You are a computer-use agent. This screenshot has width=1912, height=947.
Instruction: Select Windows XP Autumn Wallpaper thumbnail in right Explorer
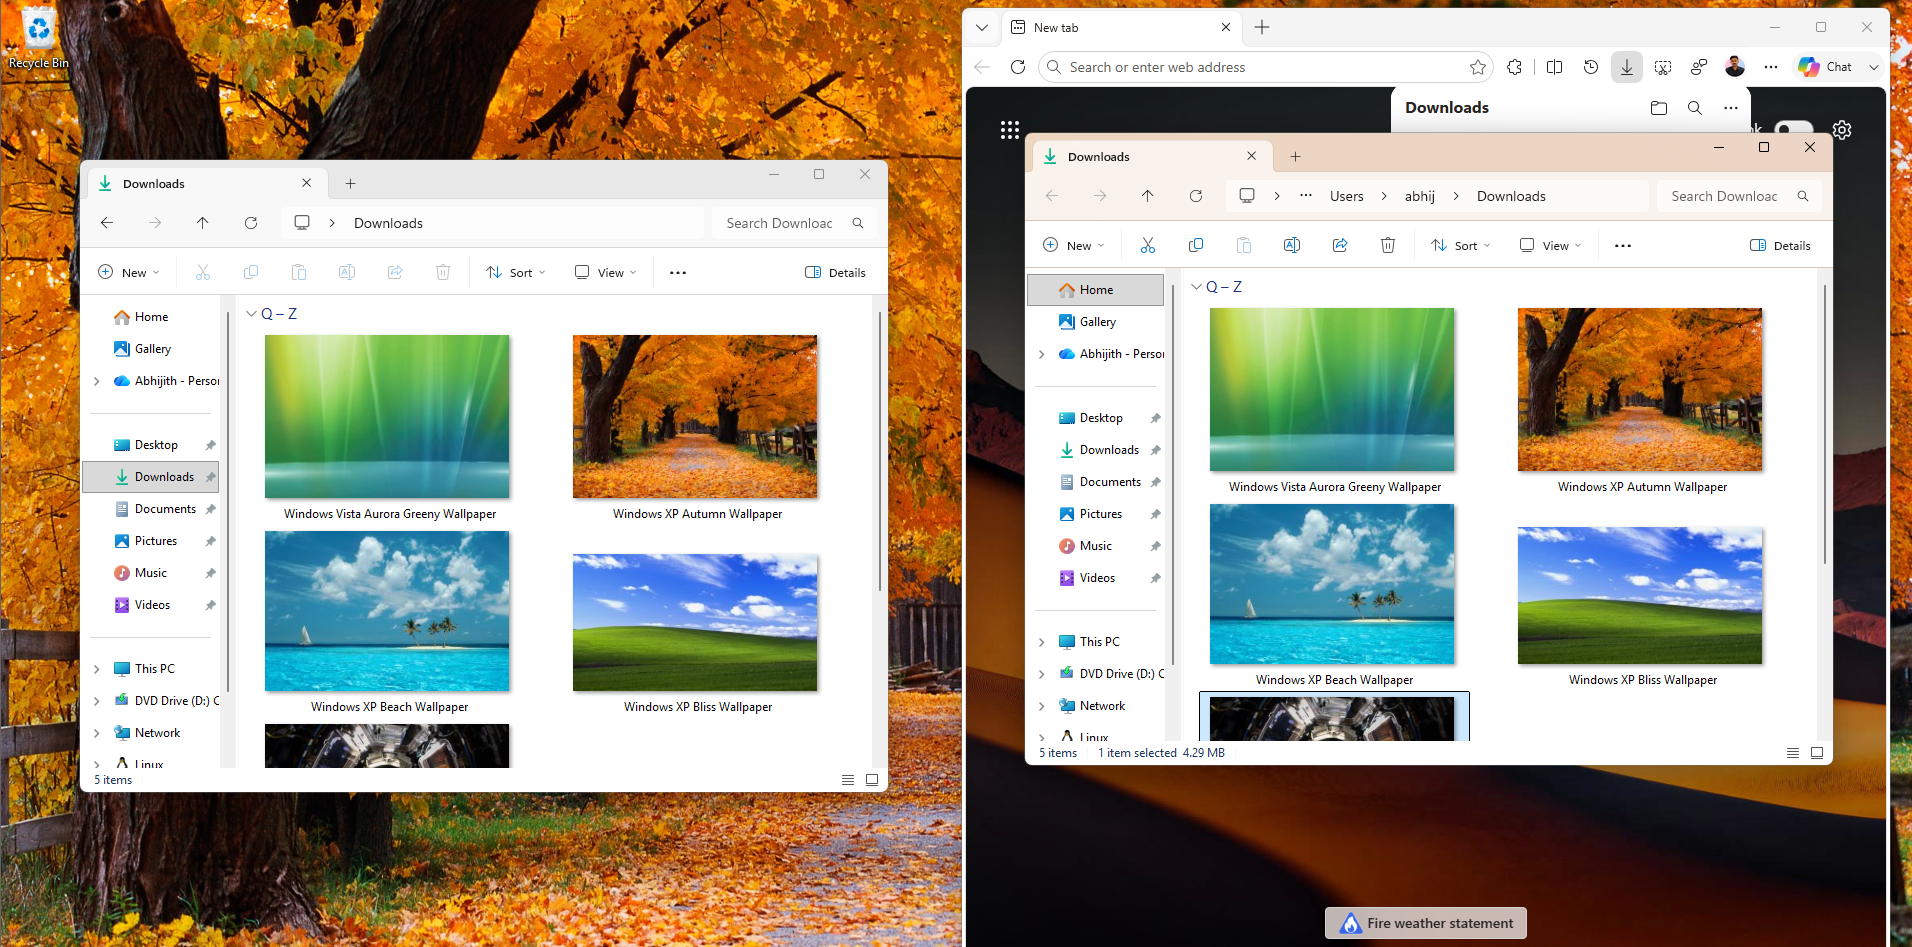[1640, 390]
